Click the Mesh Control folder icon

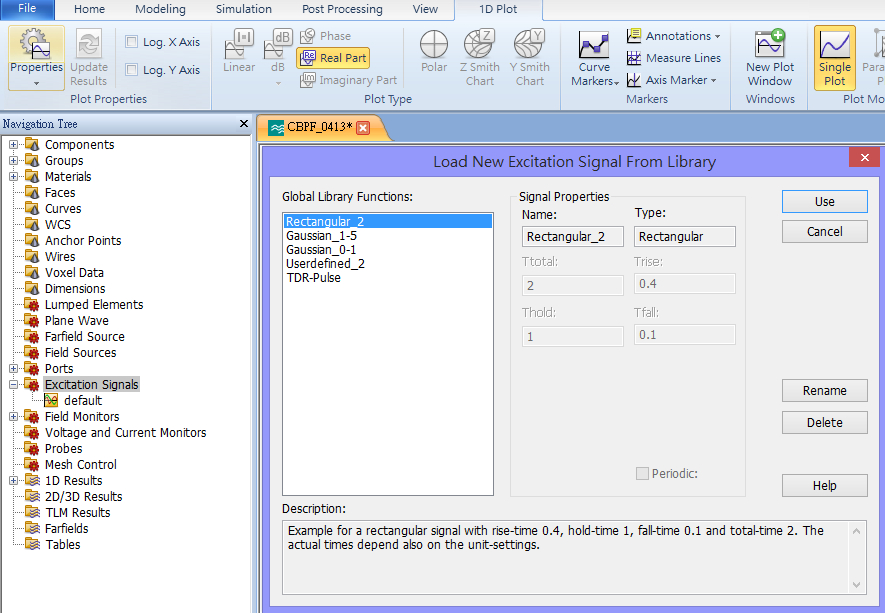point(32,465)
